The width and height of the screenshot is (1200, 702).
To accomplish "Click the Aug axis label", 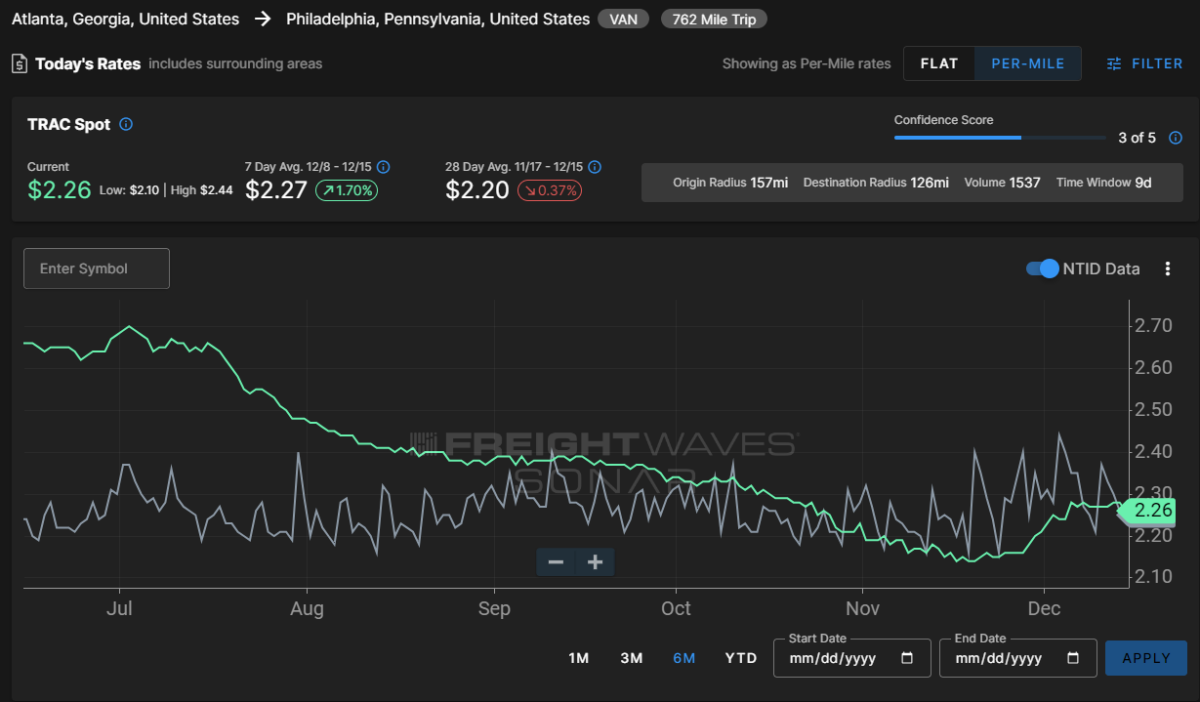I will click(307, 609).
